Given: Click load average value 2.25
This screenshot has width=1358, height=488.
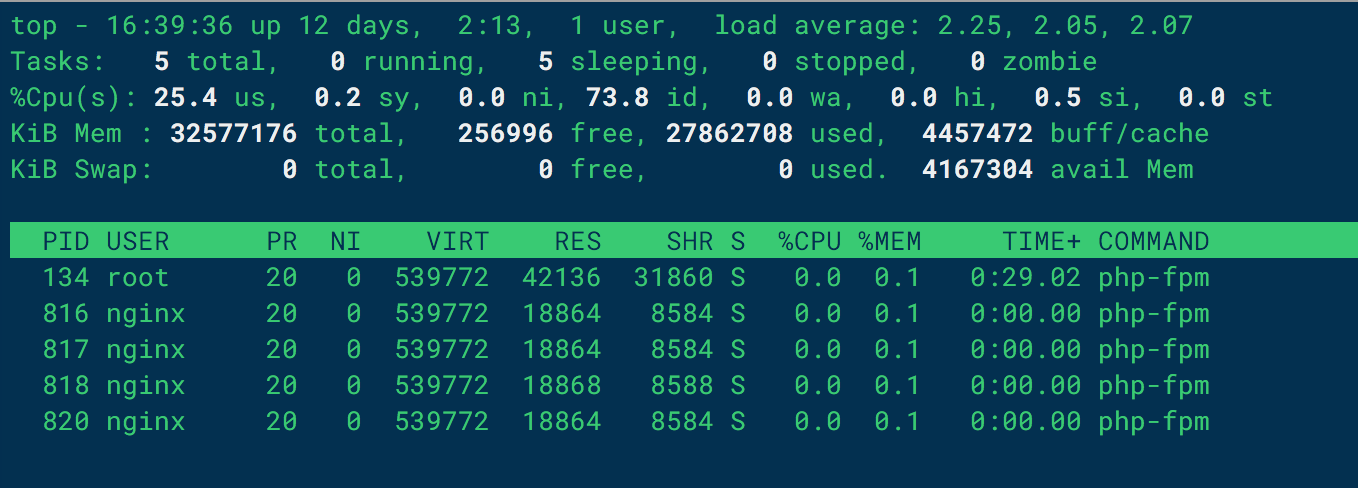Looking at the screenshot, I should click(x=970, y=25).
